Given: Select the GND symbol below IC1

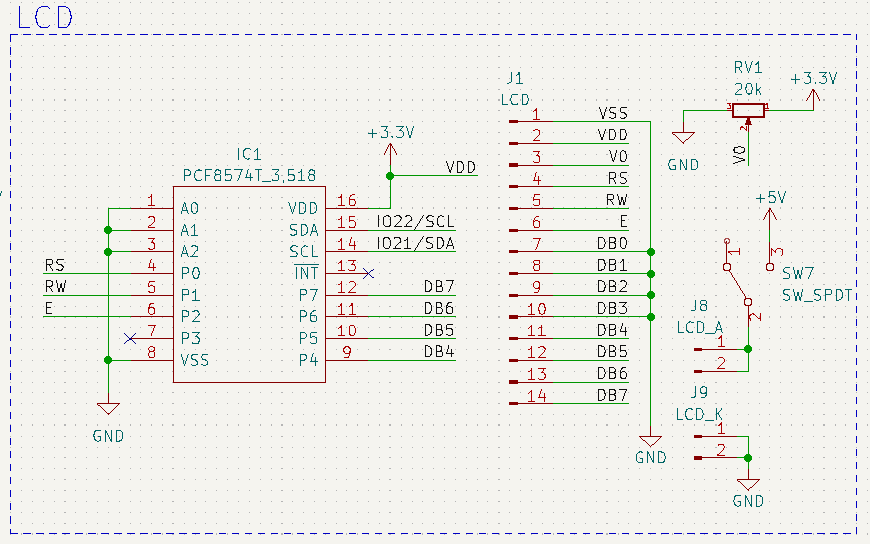Looking at the screenshot, I should click(x=108, y=410).
